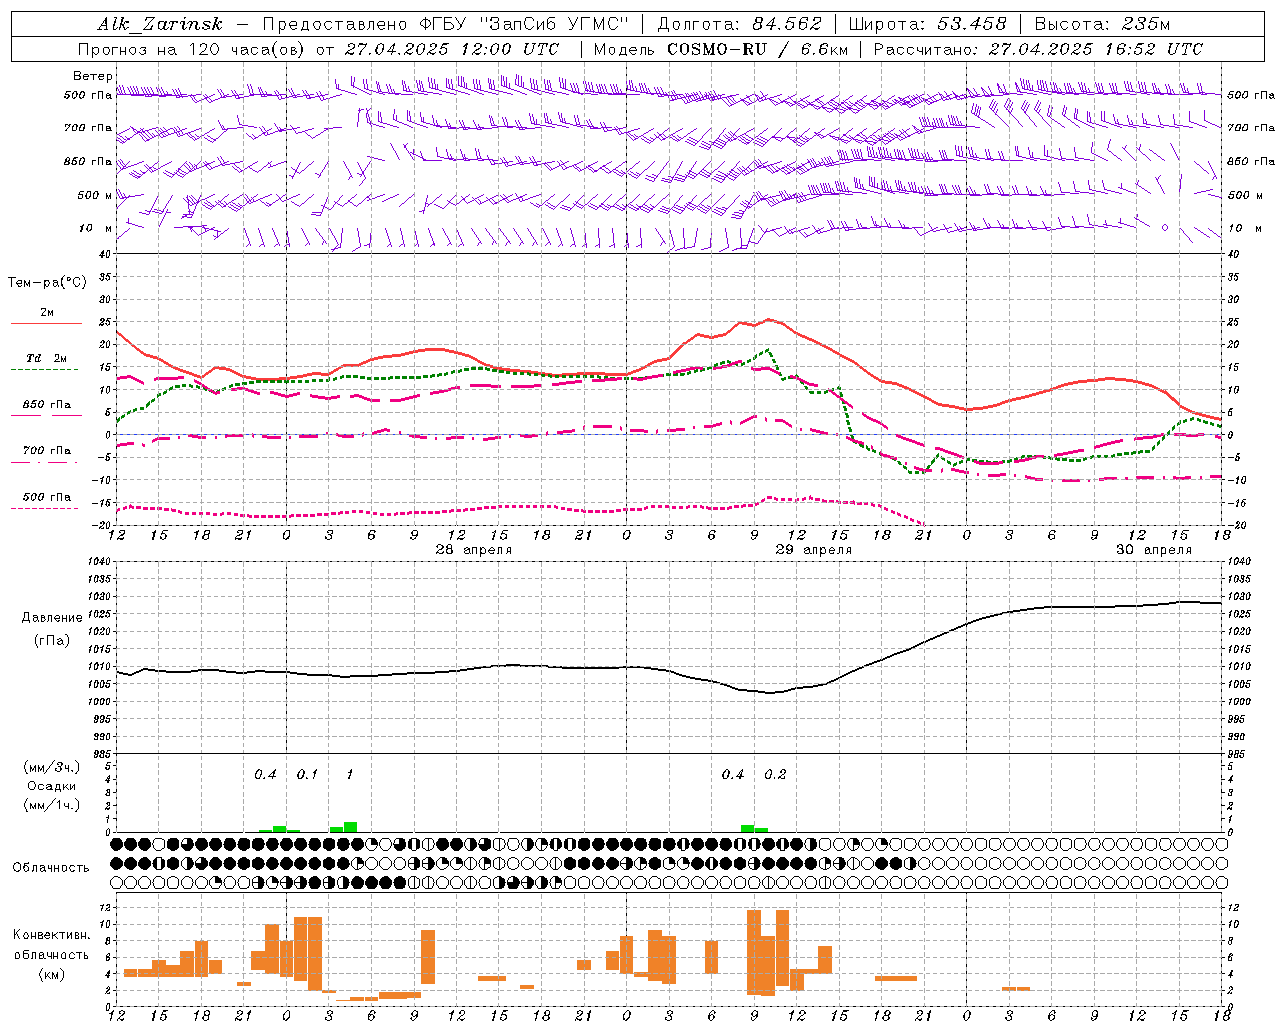Select model label COSMO-RU / 6.6км
This screenshot has width=1280, height=1024.
[x=757, y=49]
